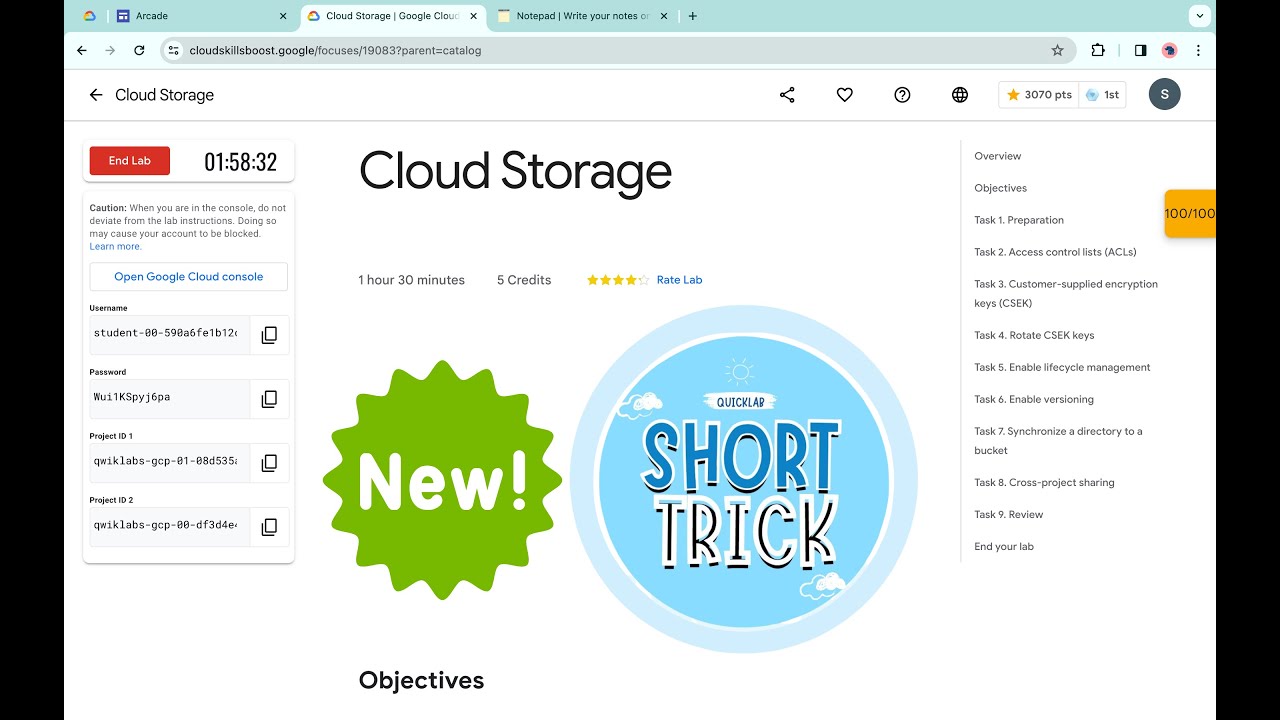Copy the Password value
This screenshot has width=1280, height=720.
pos(269,399)
